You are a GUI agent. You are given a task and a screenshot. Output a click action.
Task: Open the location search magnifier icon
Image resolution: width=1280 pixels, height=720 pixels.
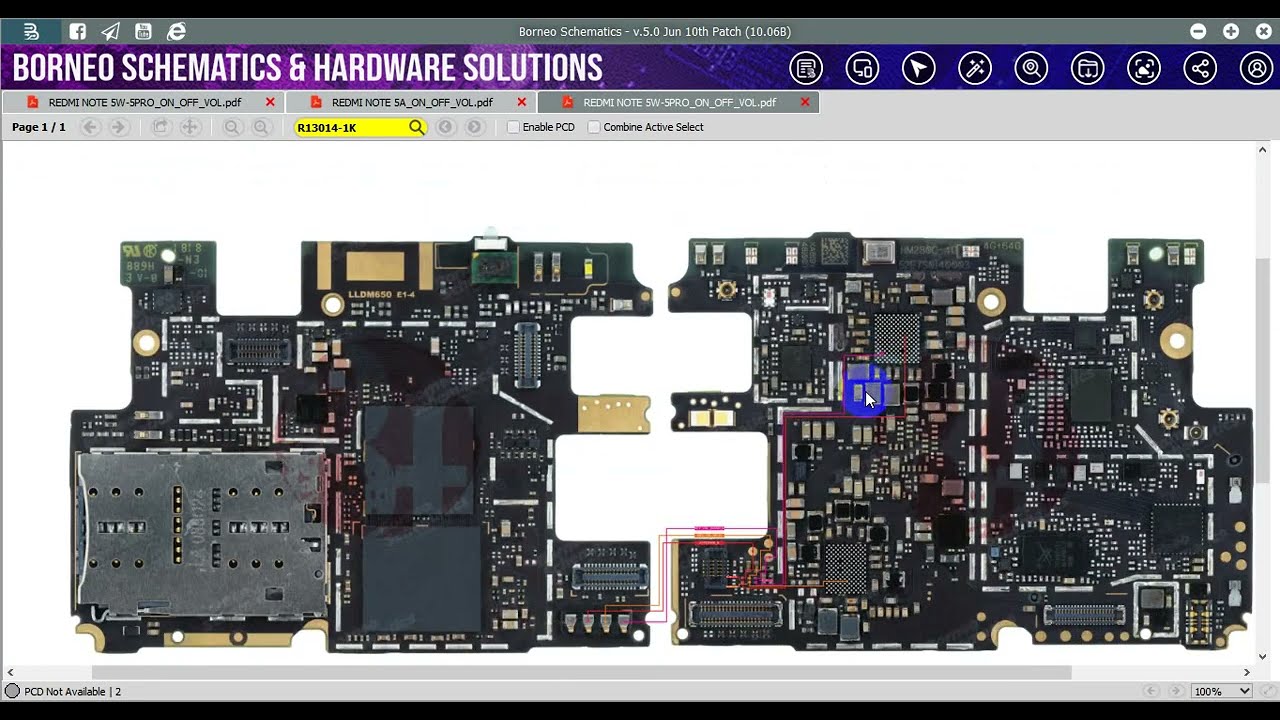[1031, 68]
